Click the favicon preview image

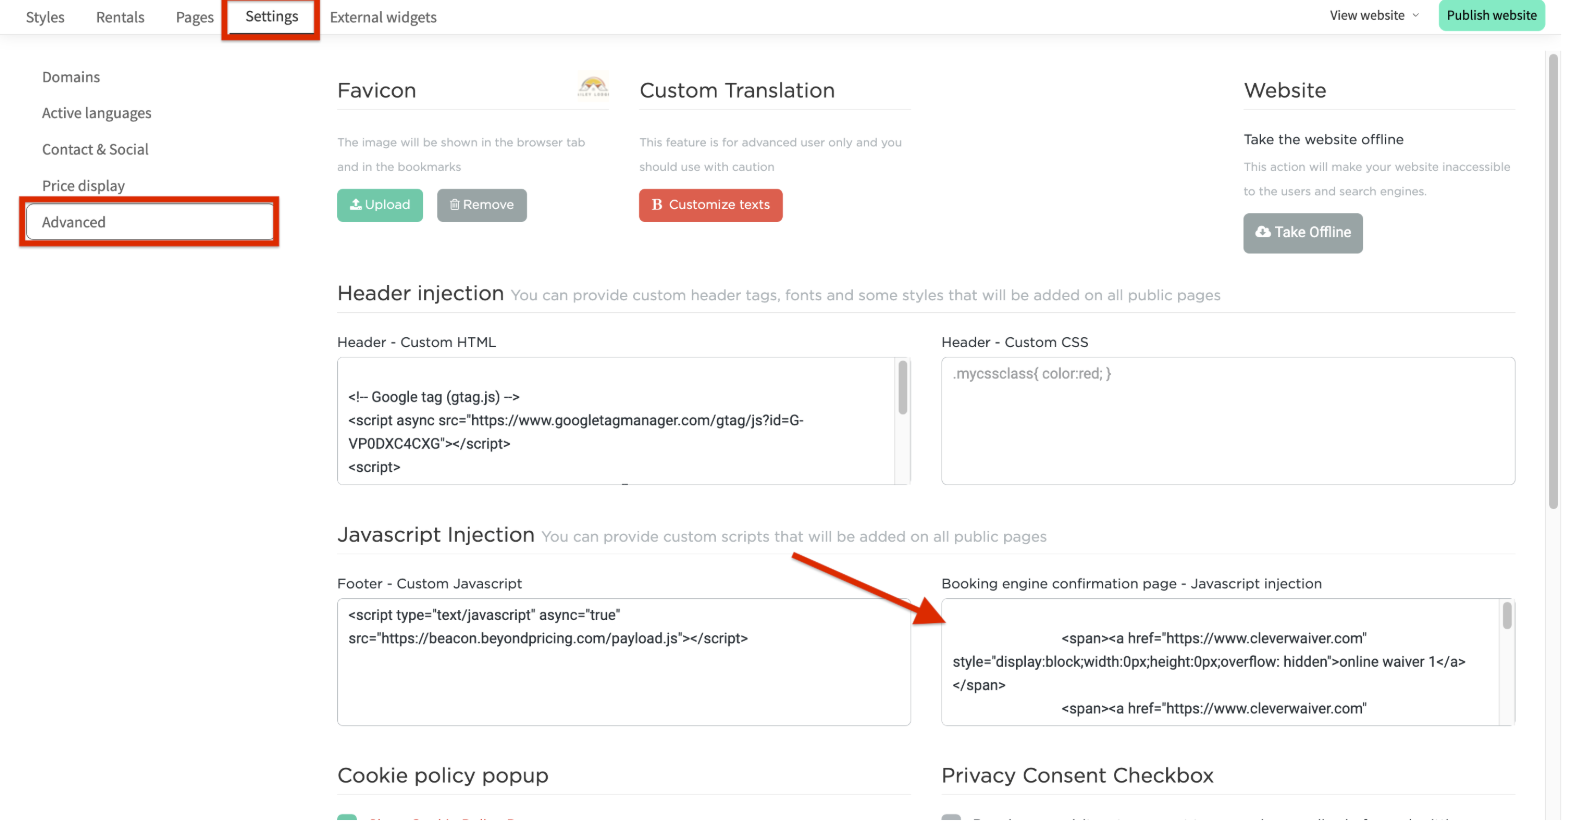click(593, 87)
